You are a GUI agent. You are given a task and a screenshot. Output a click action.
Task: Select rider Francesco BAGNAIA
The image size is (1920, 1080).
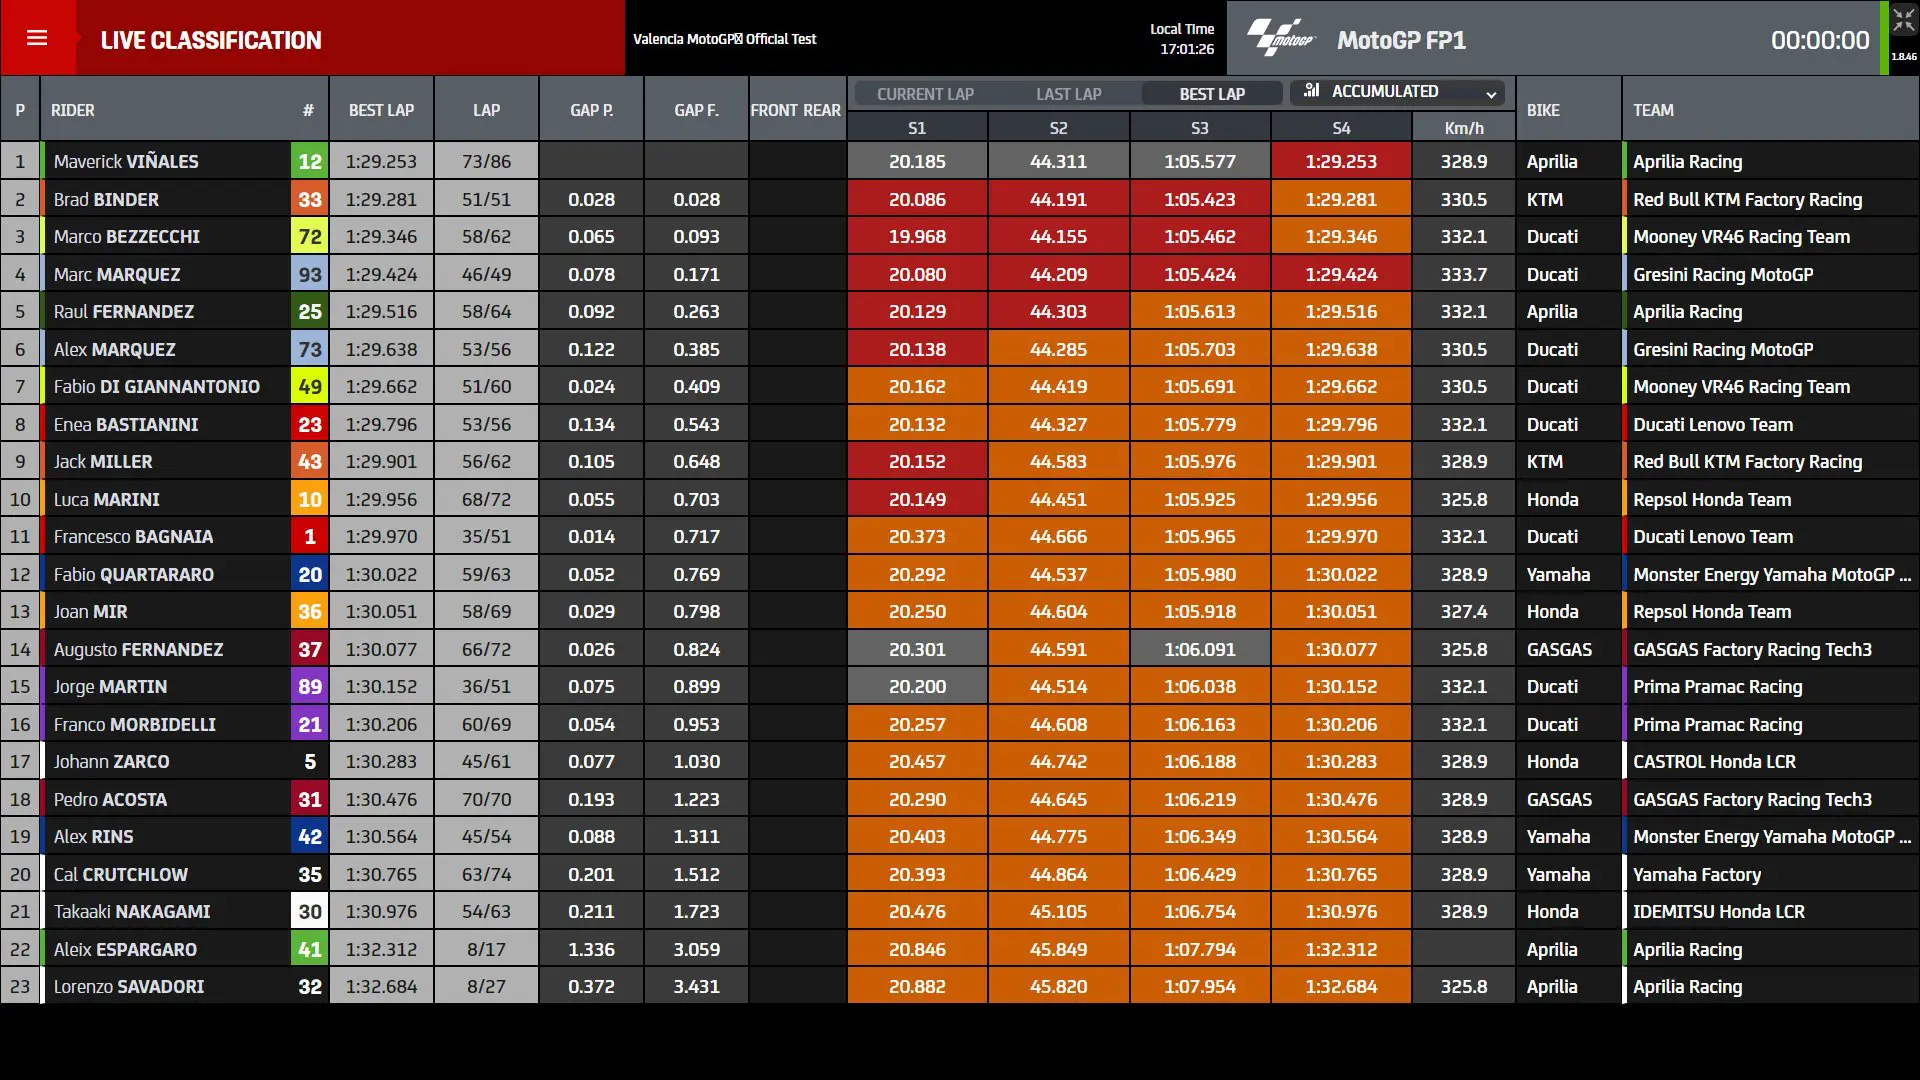click(133, 536)
